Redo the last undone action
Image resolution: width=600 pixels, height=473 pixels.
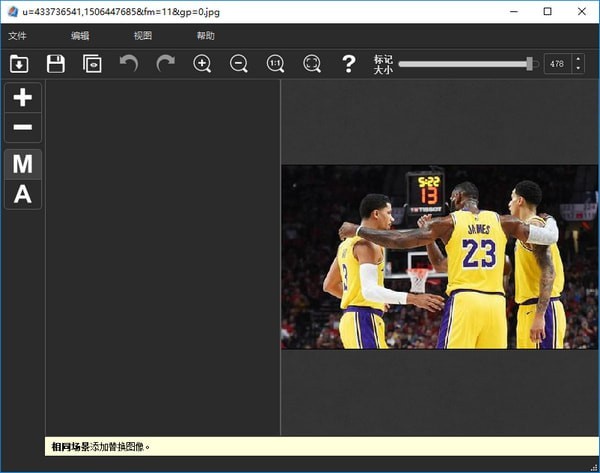[165, 64]
